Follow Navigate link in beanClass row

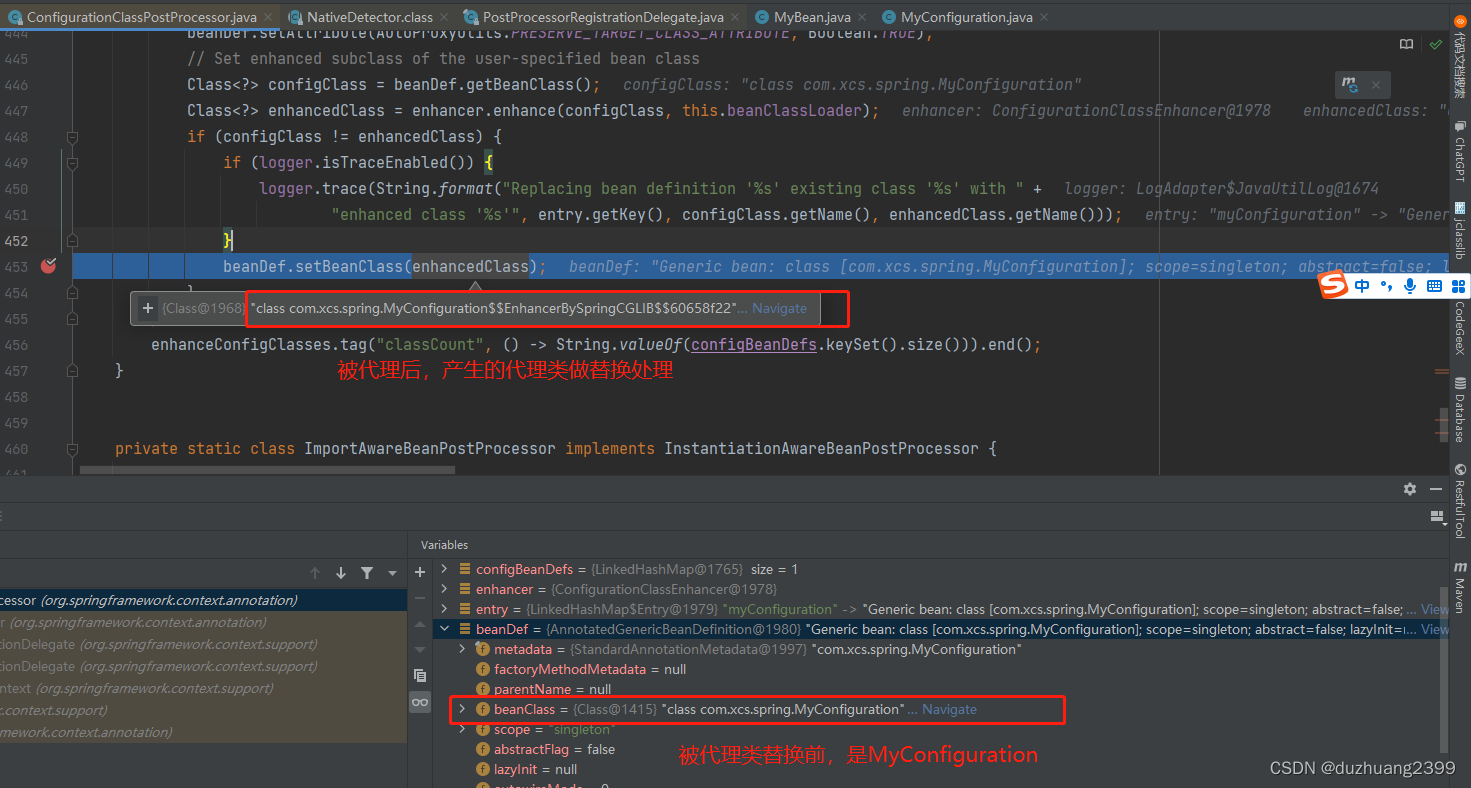pyautogui.click(x=949, y=709)
